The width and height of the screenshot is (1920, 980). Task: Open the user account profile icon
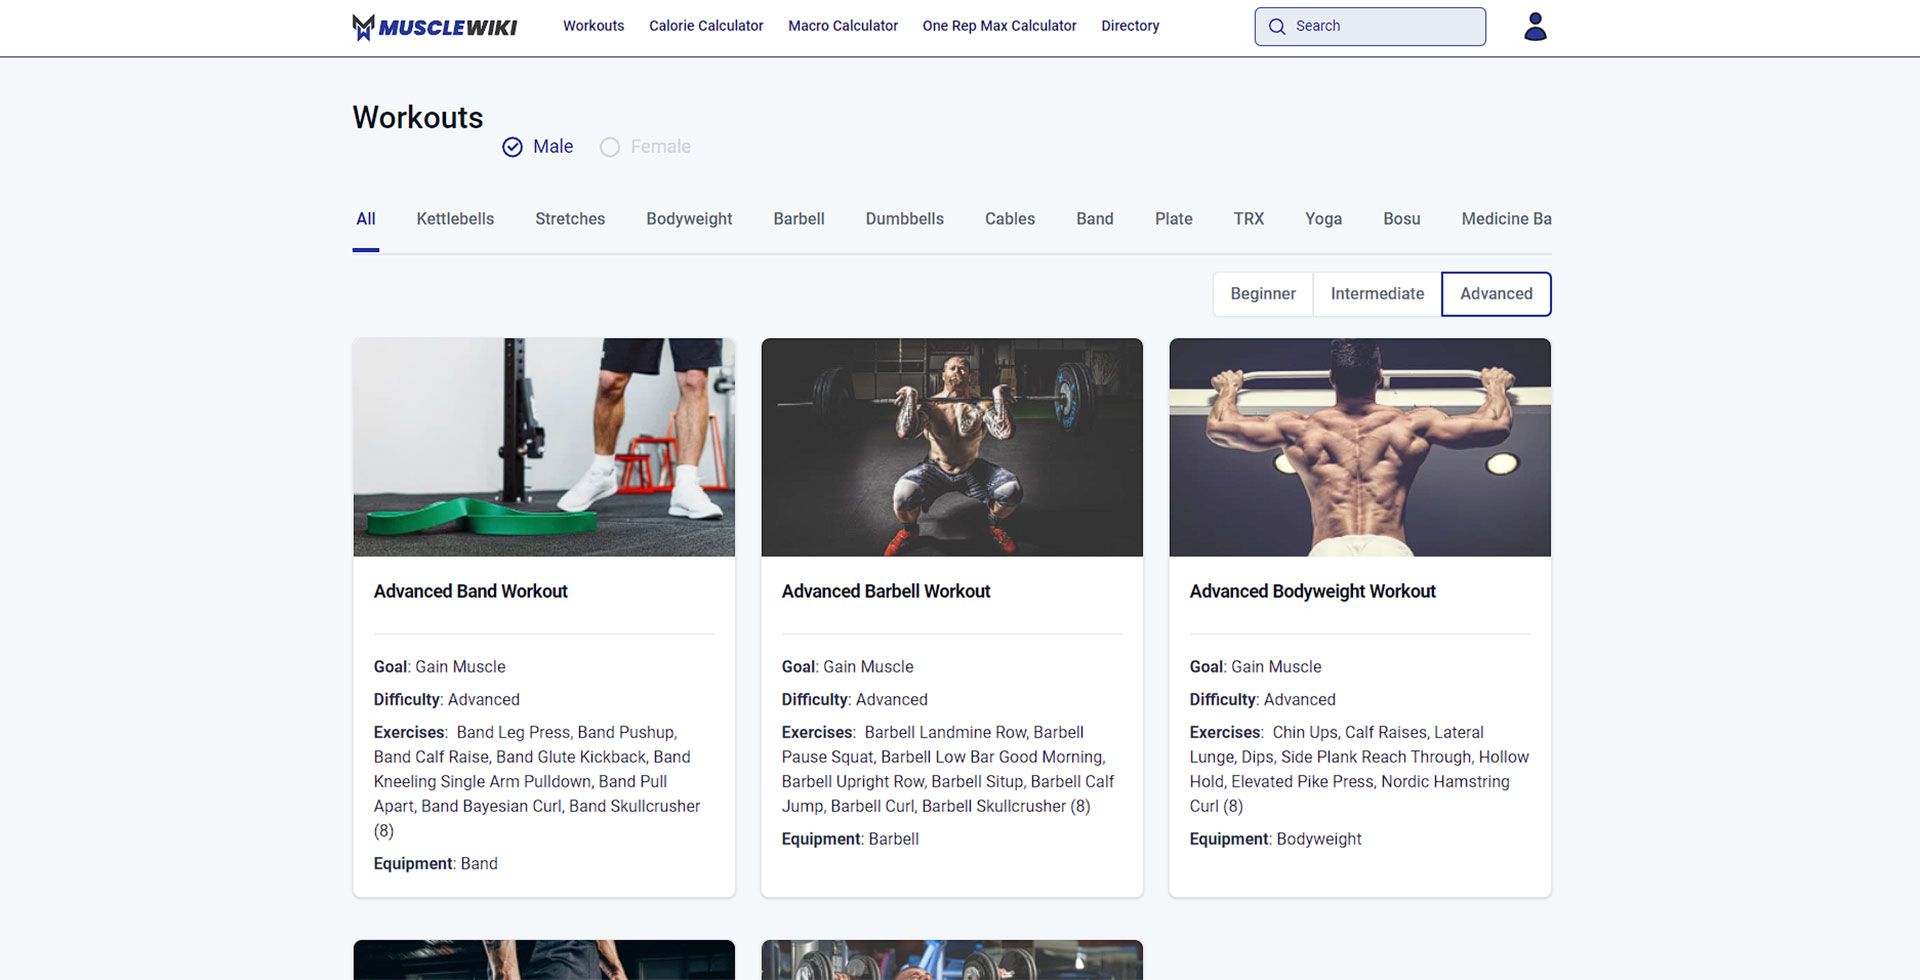(1535, 27)
